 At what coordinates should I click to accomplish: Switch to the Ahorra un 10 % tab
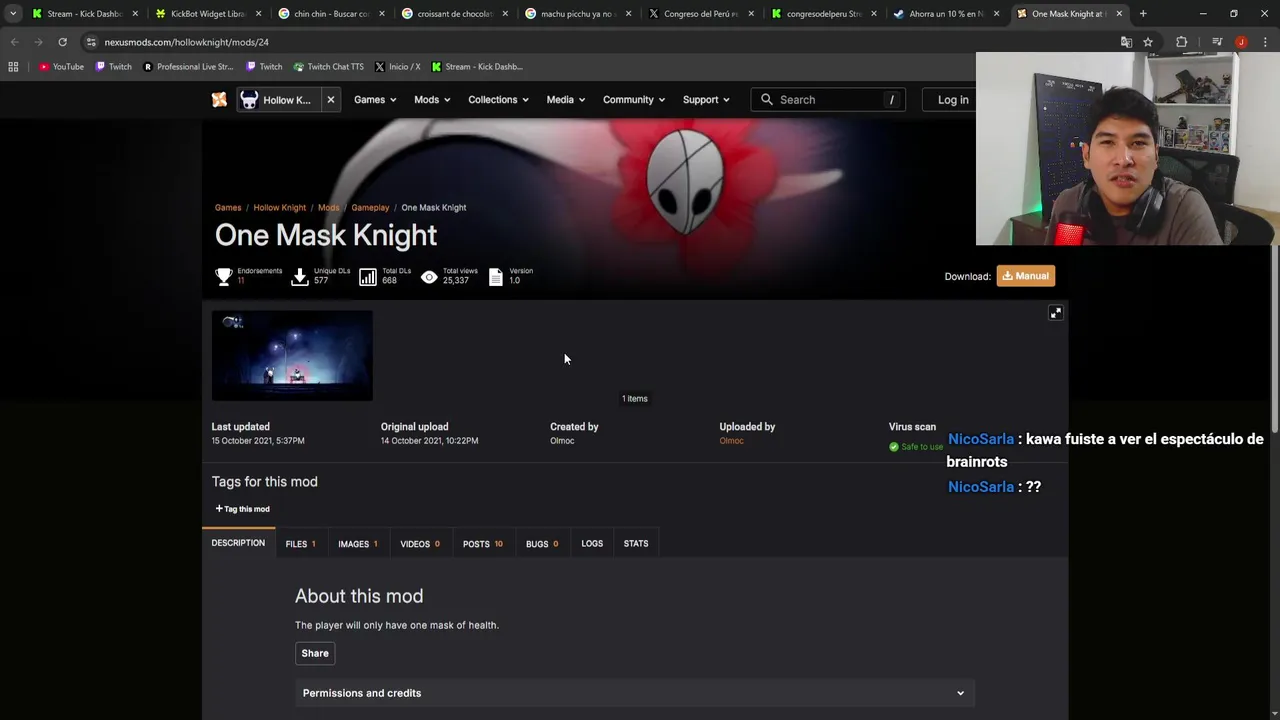tap(946, 14)
